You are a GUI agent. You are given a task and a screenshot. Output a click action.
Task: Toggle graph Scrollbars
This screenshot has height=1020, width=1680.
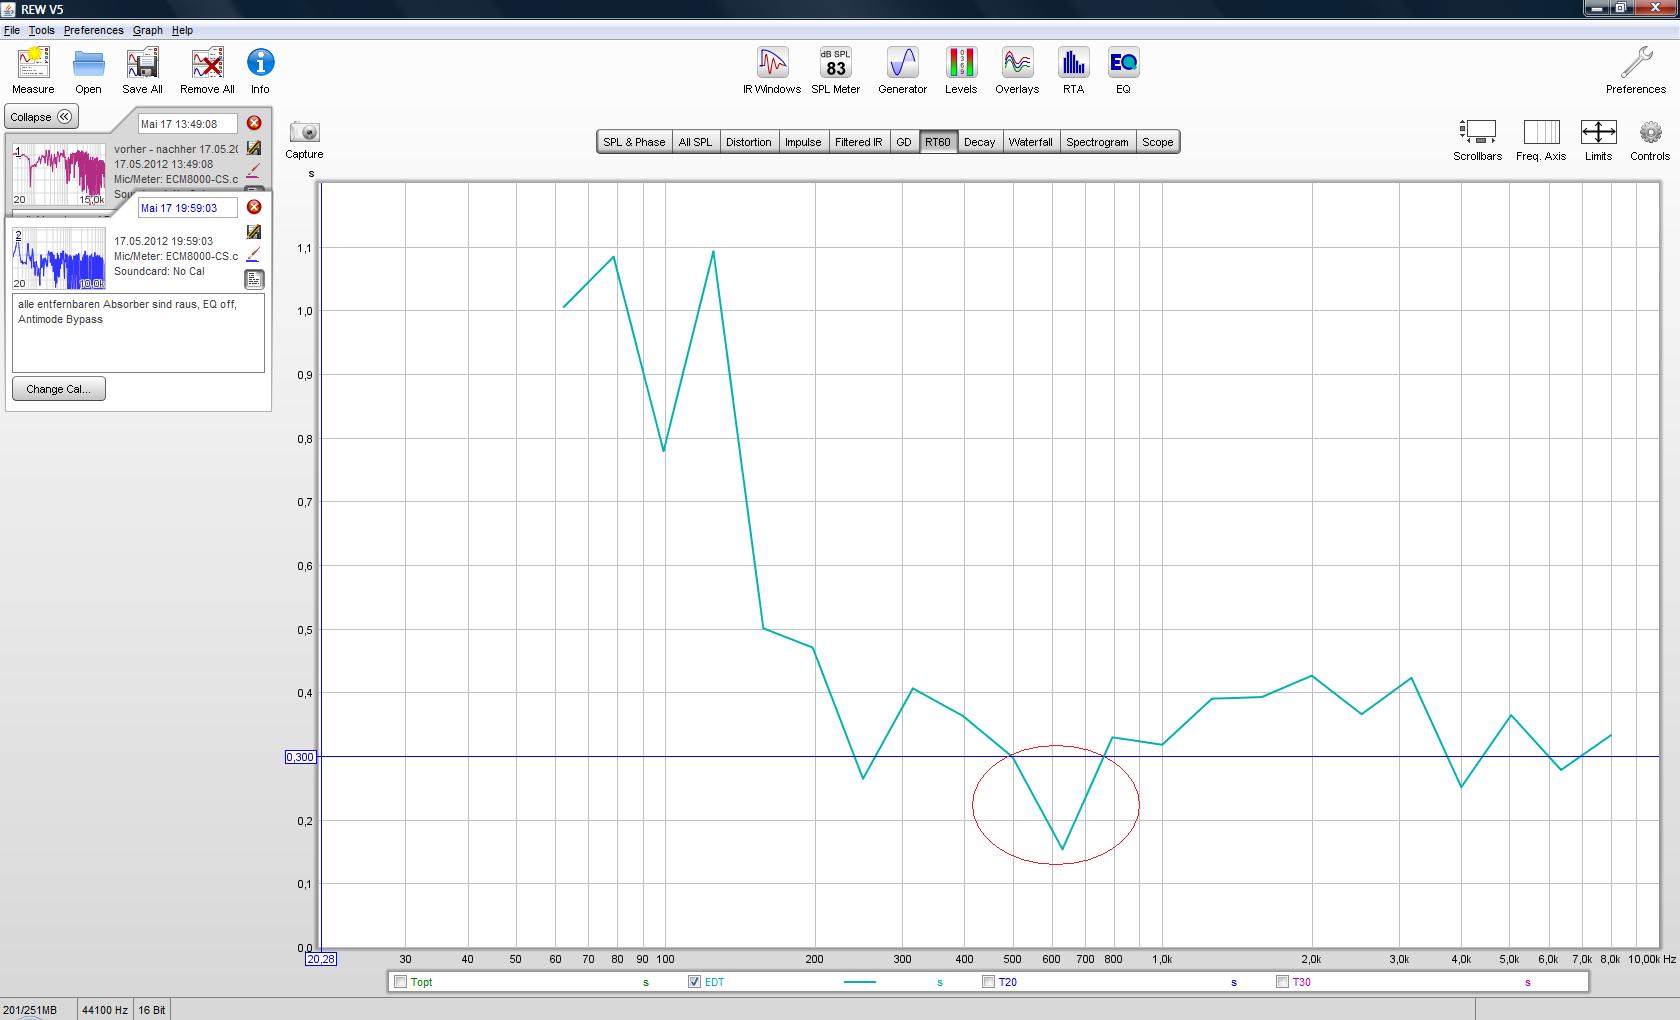click(1477, 140)
